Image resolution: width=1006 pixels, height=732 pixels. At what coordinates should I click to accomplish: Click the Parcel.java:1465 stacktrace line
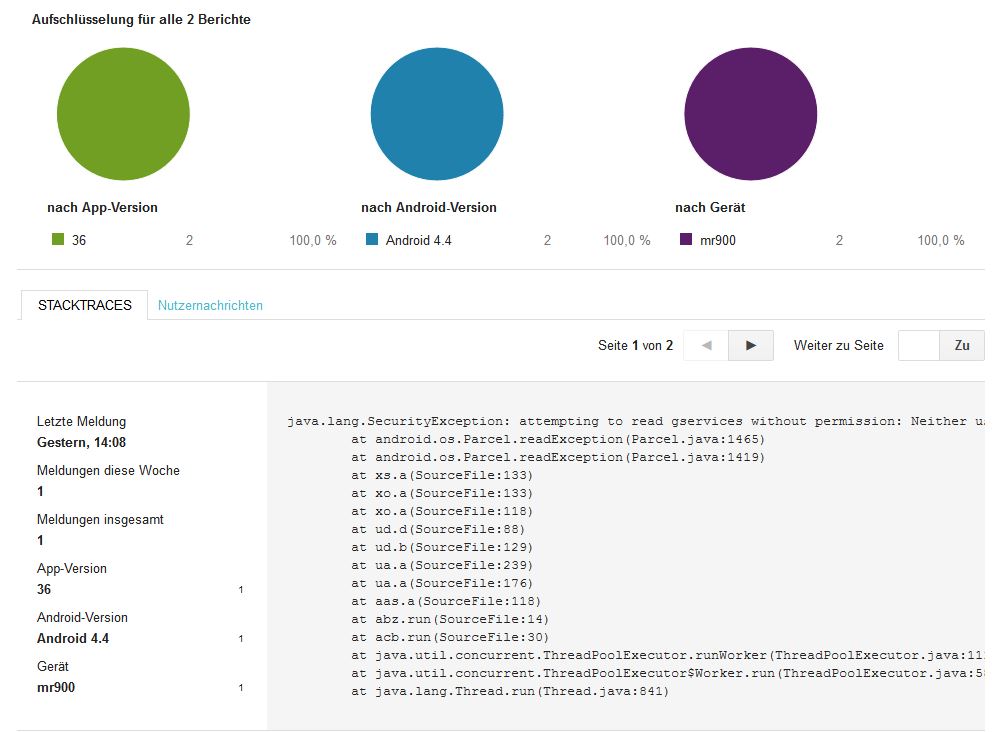click(x=558, y=439)
